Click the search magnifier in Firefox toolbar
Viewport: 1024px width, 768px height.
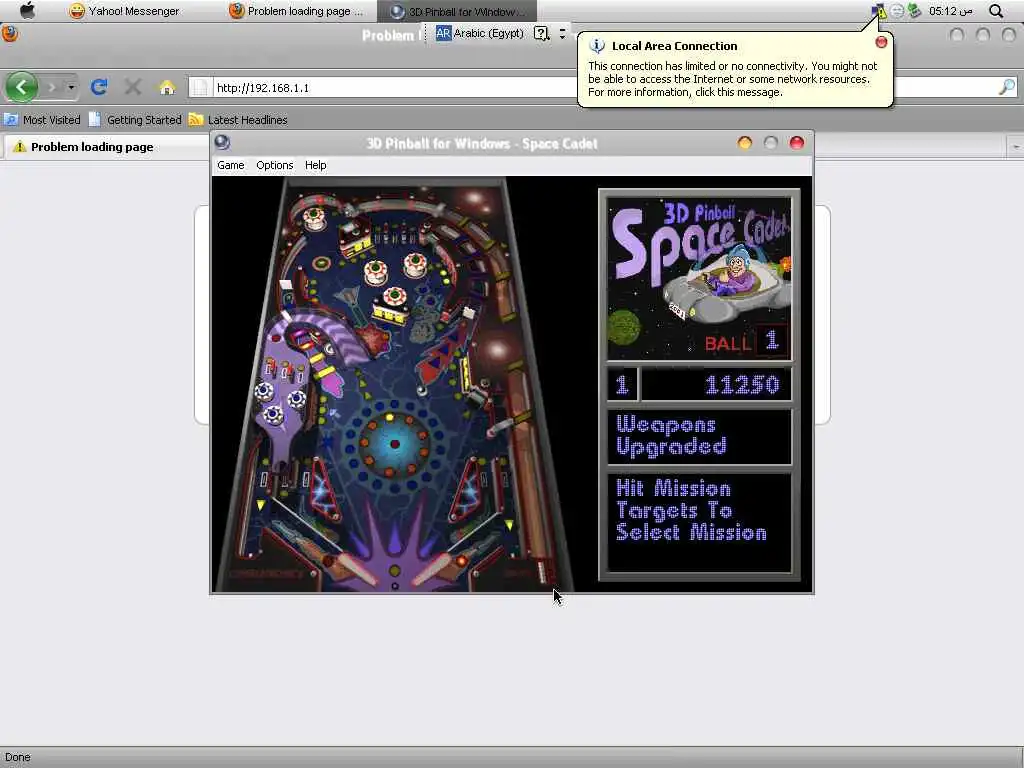click(x=1007, y=87)
